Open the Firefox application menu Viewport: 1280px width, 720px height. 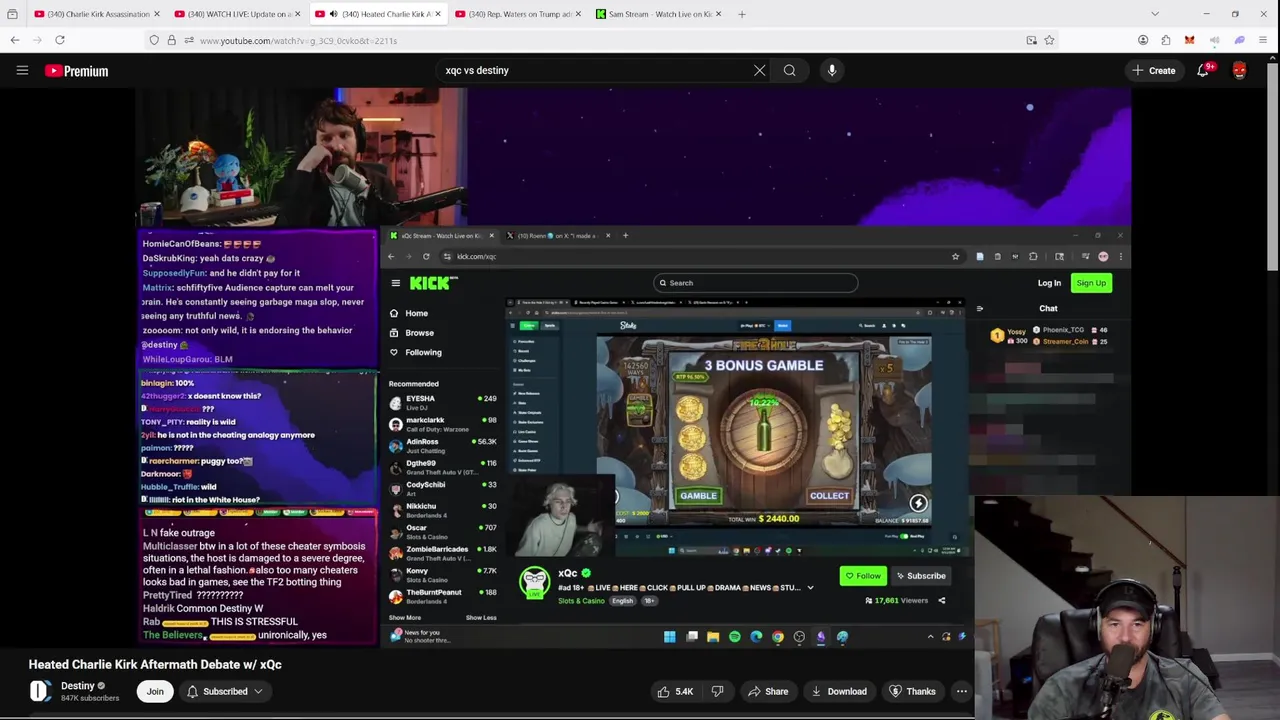coord(1263,40)
